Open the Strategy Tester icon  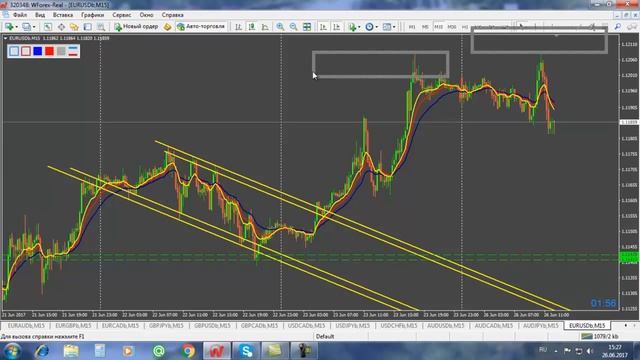(x=101, y=27)
